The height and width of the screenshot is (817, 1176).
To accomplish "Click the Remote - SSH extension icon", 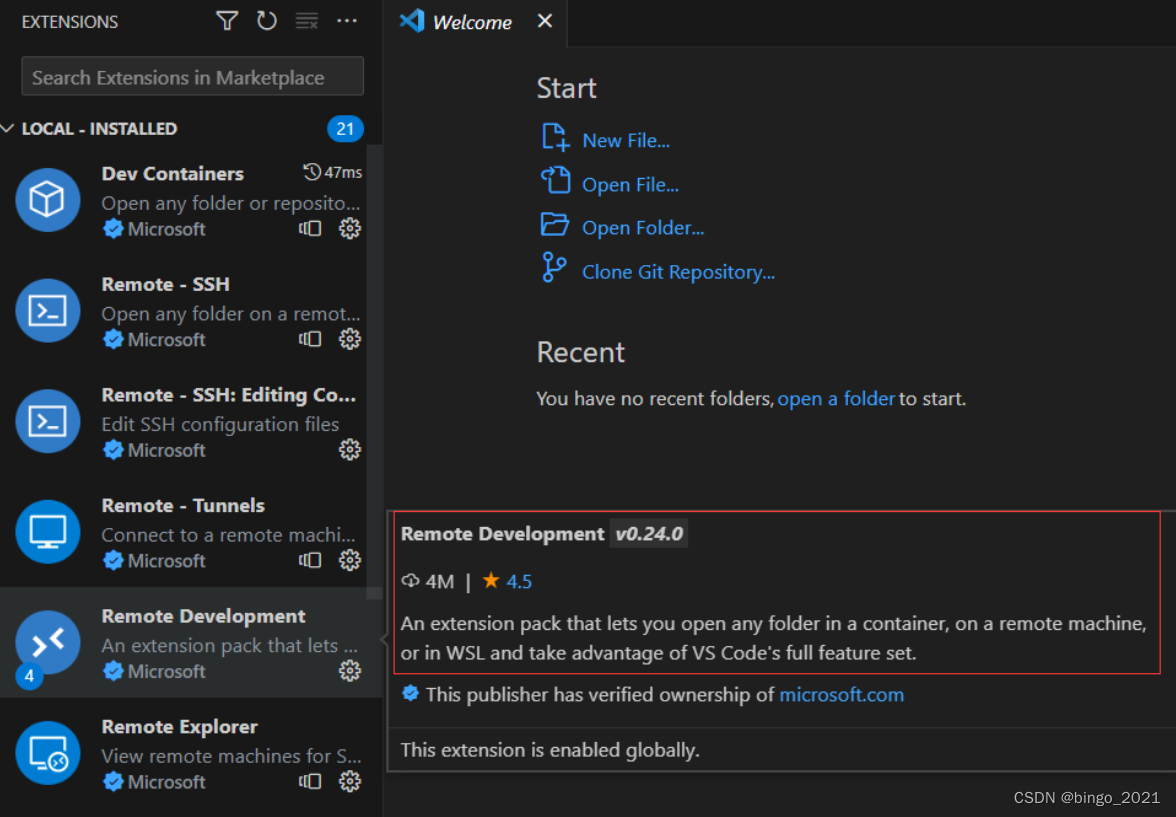I will (47, 310).
